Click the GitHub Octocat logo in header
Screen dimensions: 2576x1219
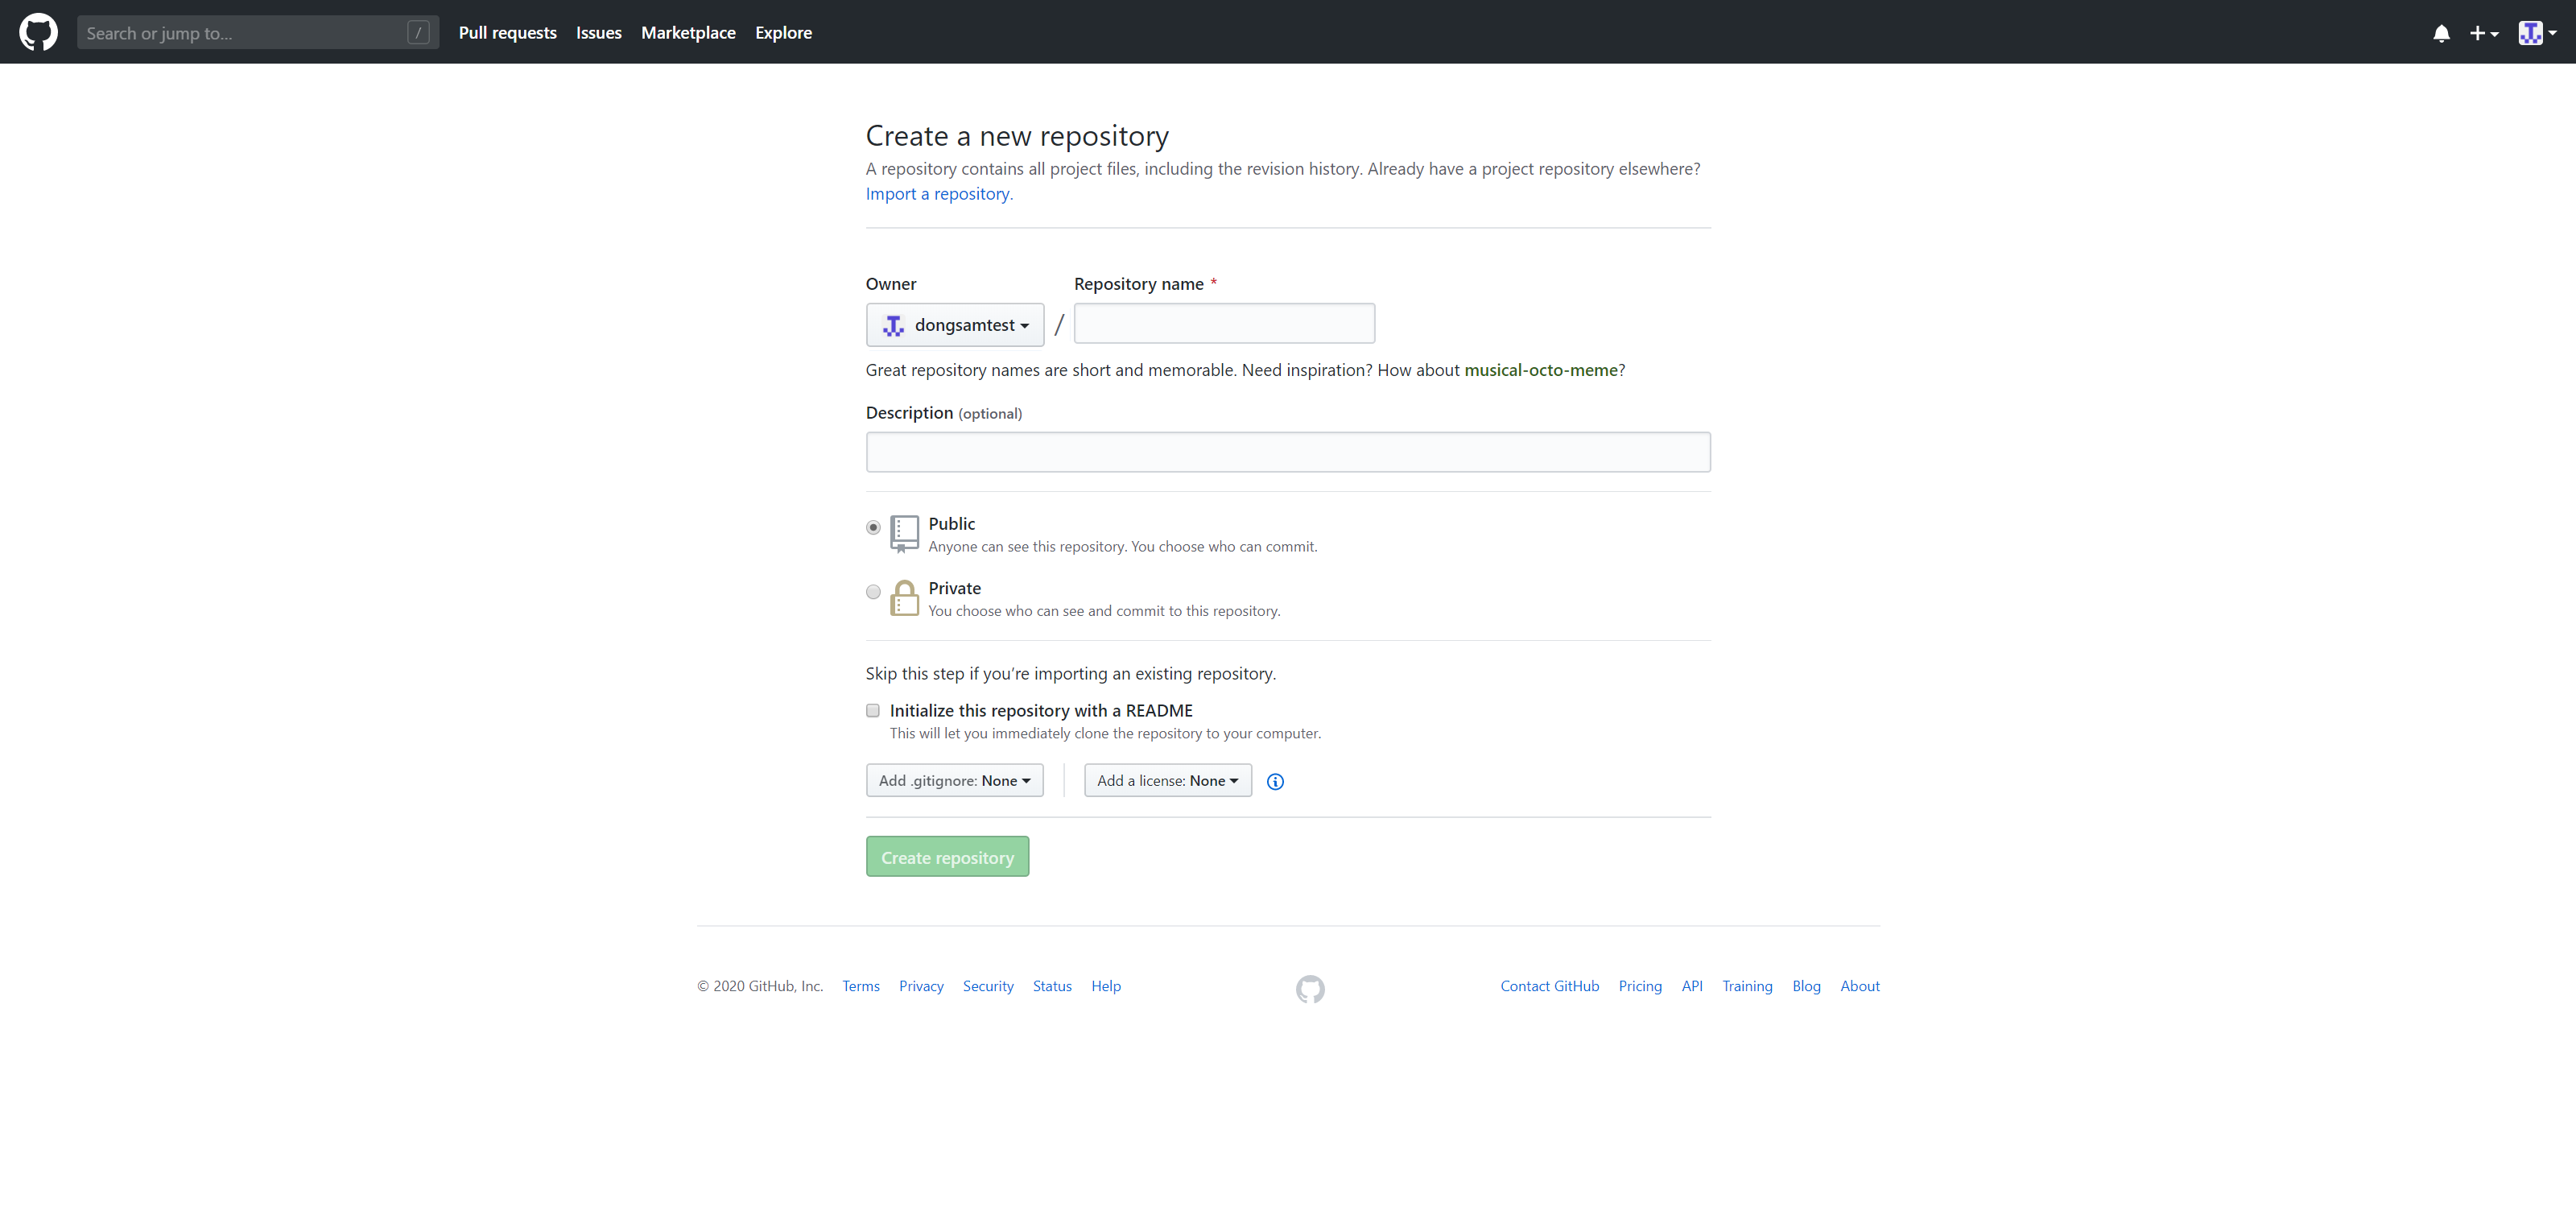point(38,32)
